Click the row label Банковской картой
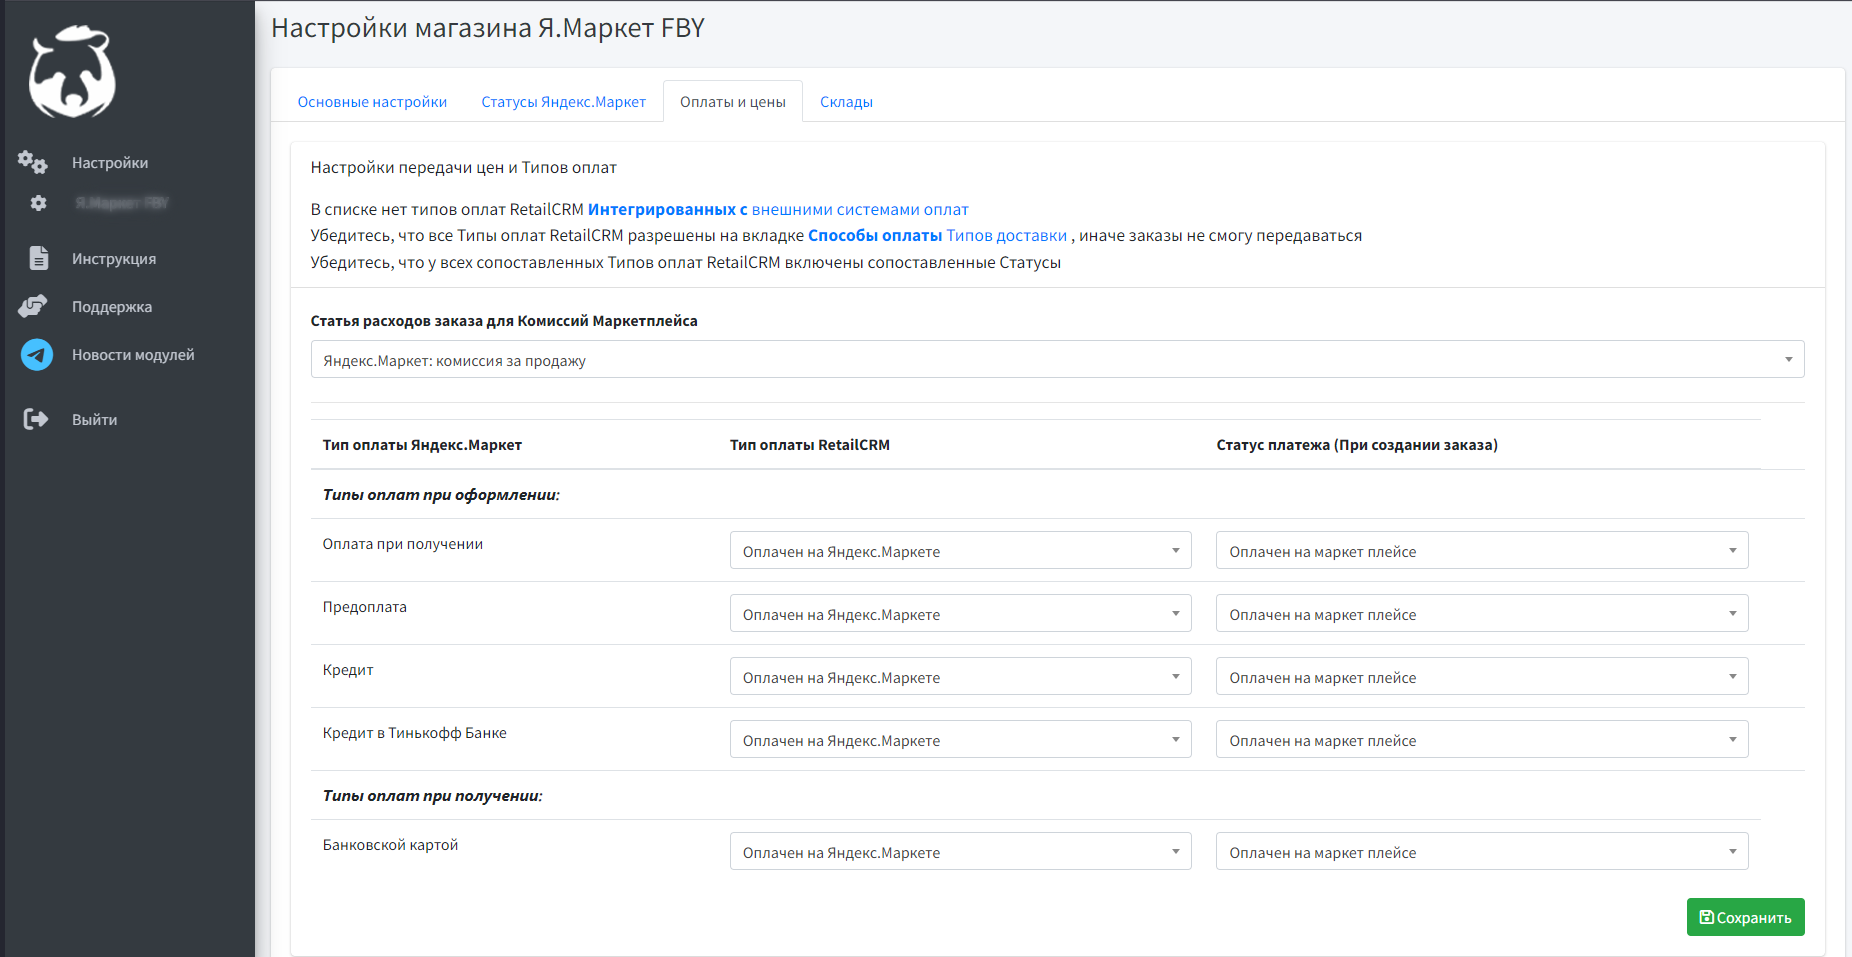The height and width of the screenshot is (957, 1852). pyautogui.click(x=391, y=845)
